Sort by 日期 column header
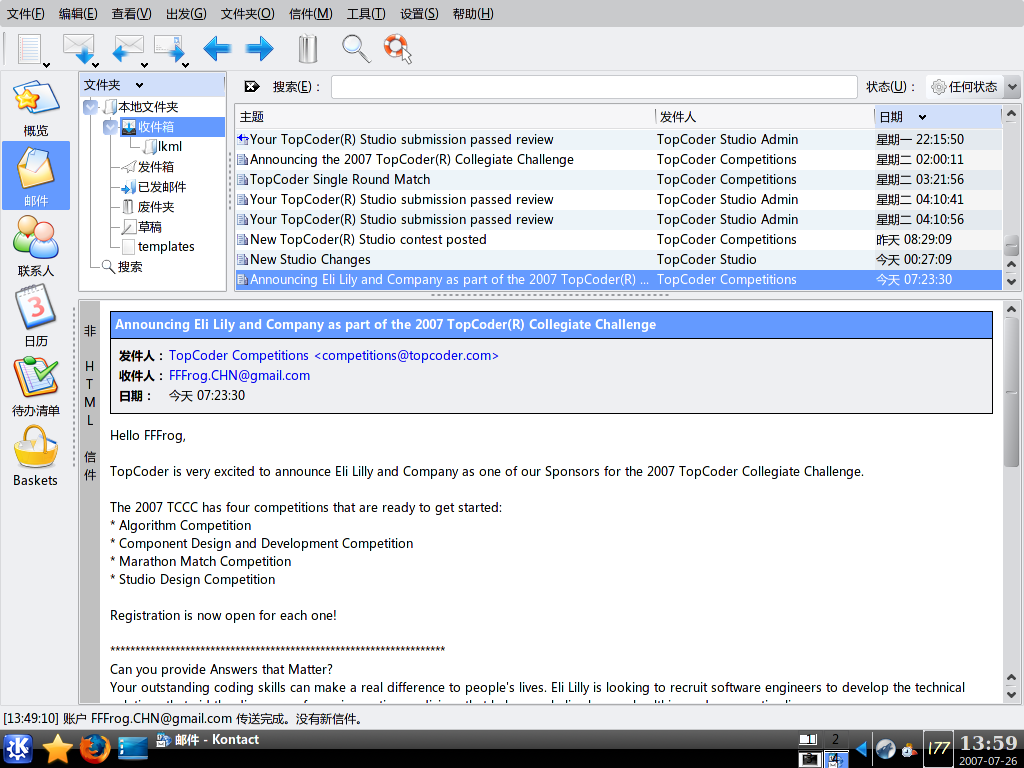 [x=938, y=117]
